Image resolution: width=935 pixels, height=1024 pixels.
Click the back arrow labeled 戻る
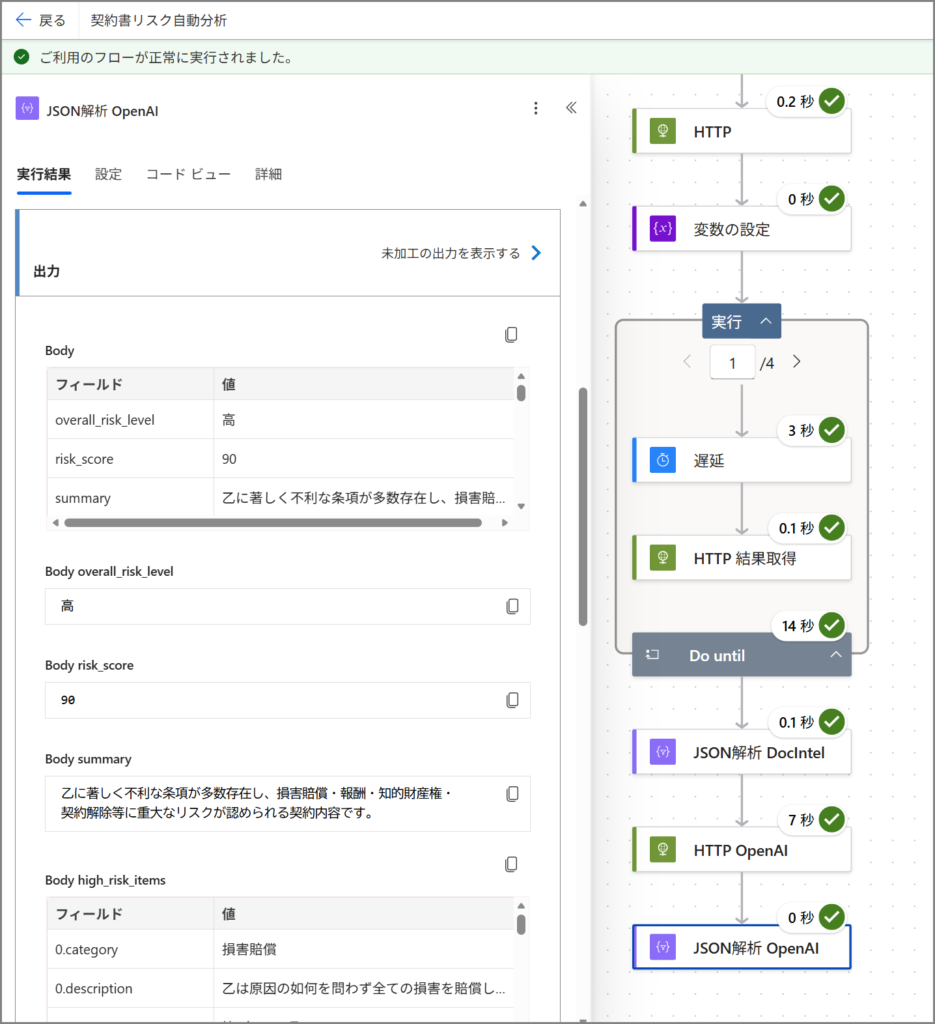40,20
